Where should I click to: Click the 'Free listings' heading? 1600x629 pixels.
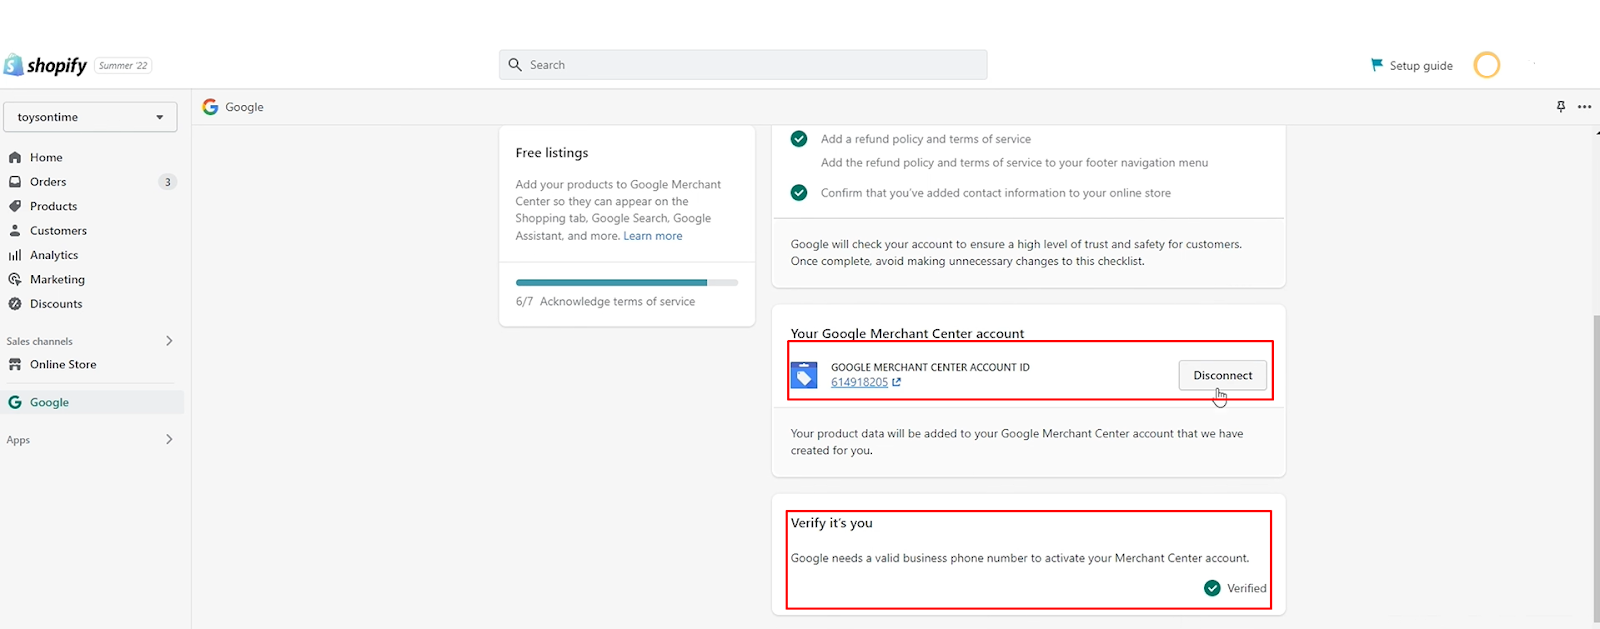point(552,153)
